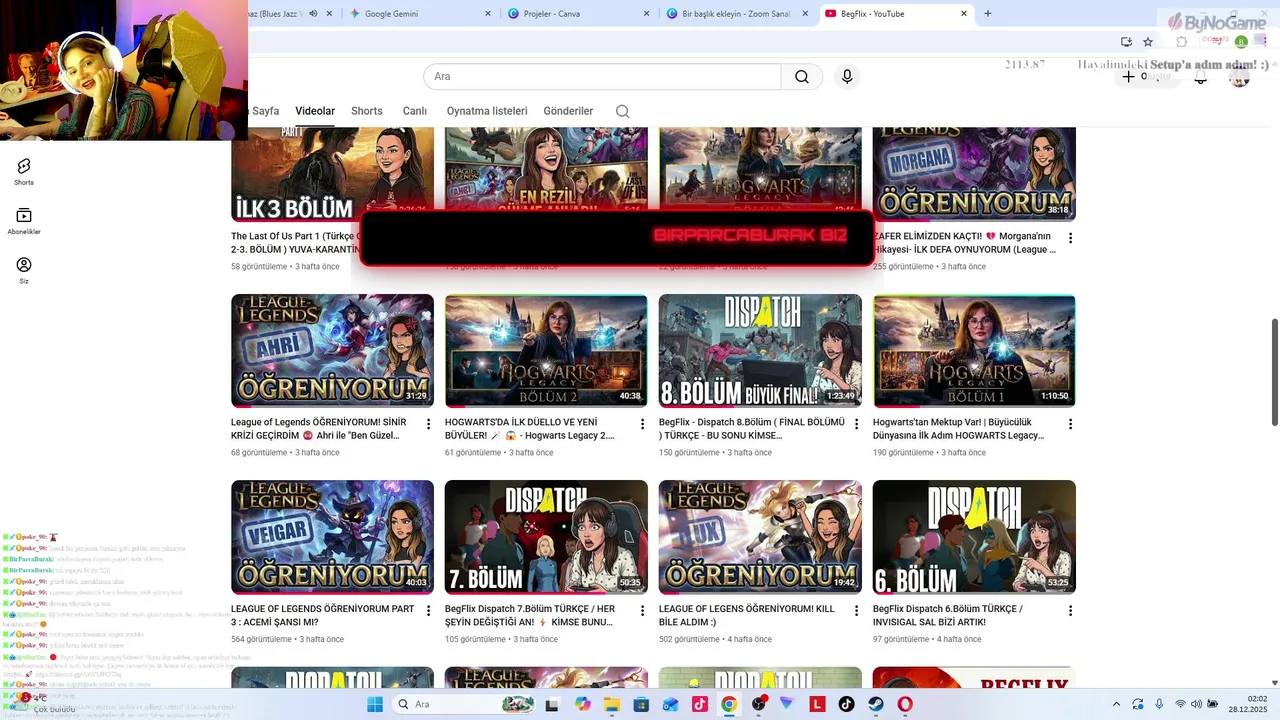Open options for ÖĞRENİYORUM PART 3 video
The height and width of the screenshot is (720, 1280).
(x=428, y=611)
